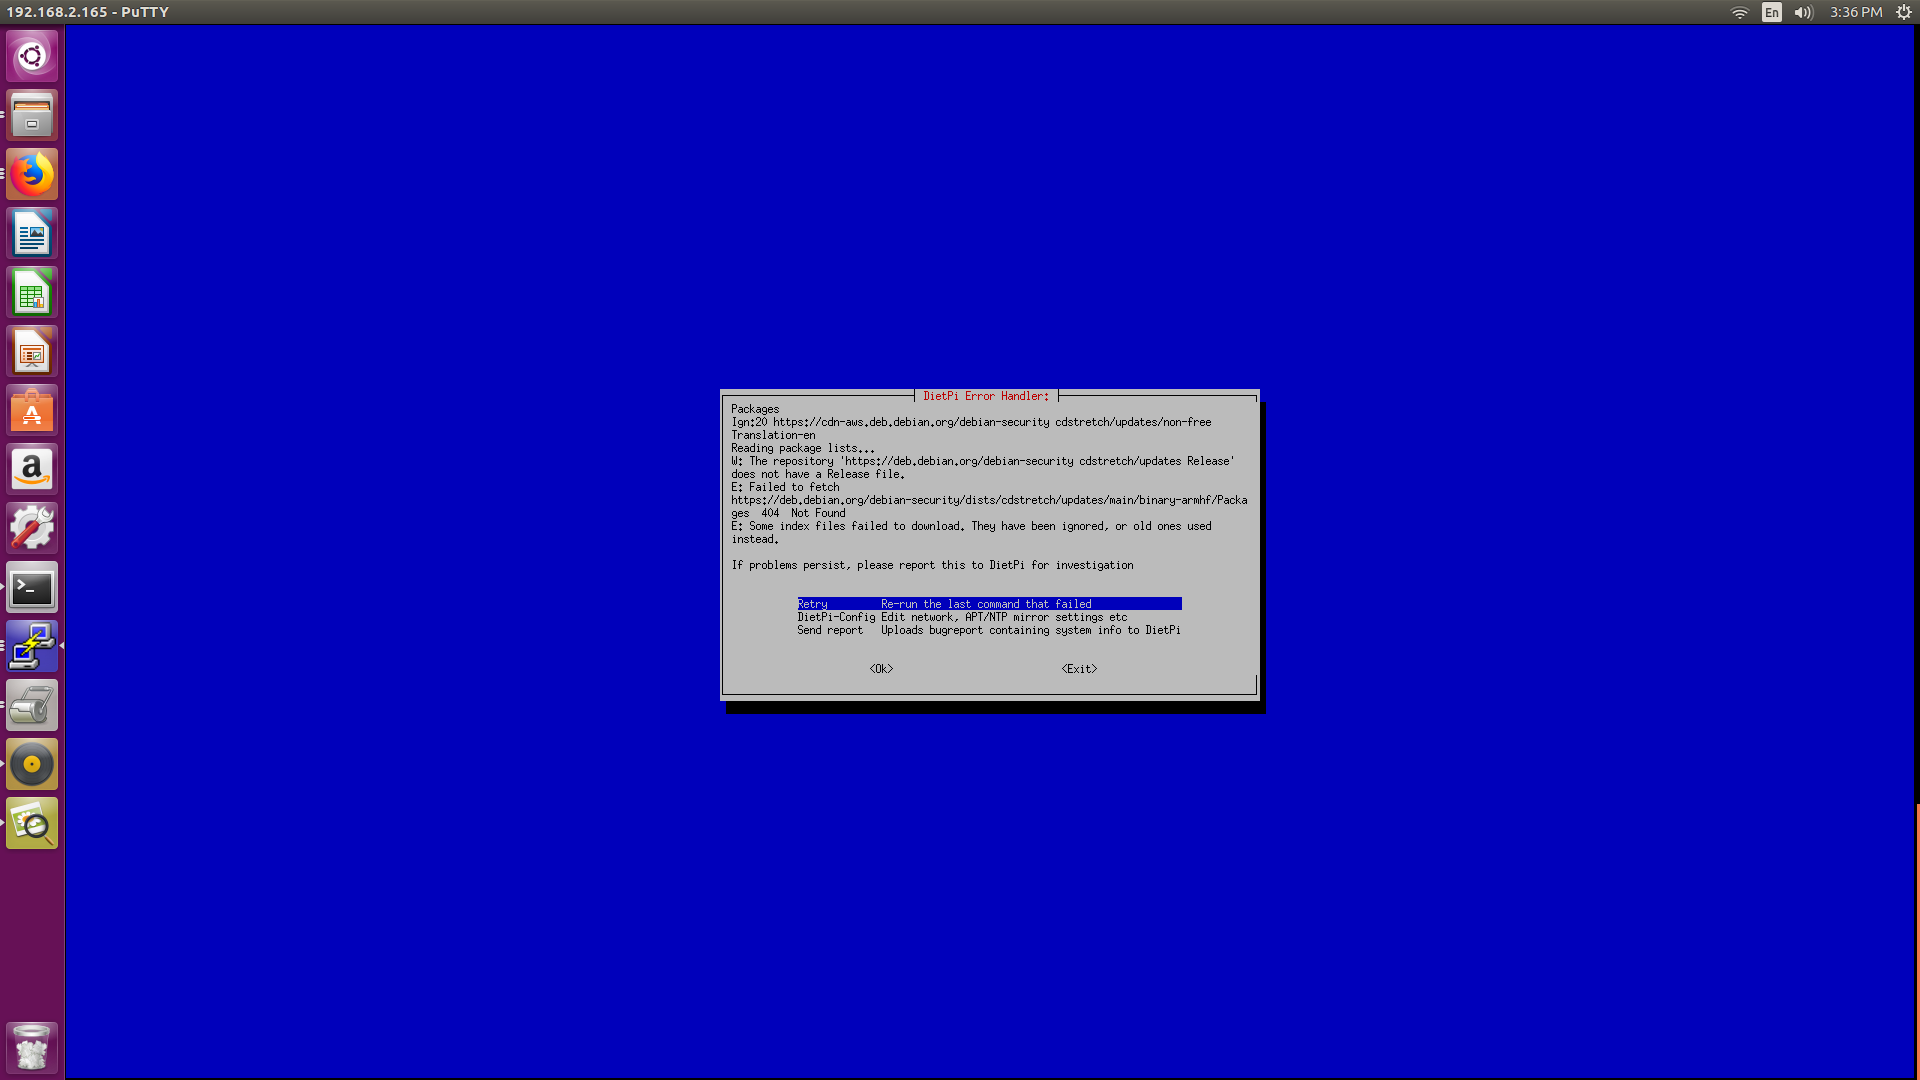Open the Wi-Fi network indicator
This screenshot has width=1920, height=1080.
[x=1740, y=12]
